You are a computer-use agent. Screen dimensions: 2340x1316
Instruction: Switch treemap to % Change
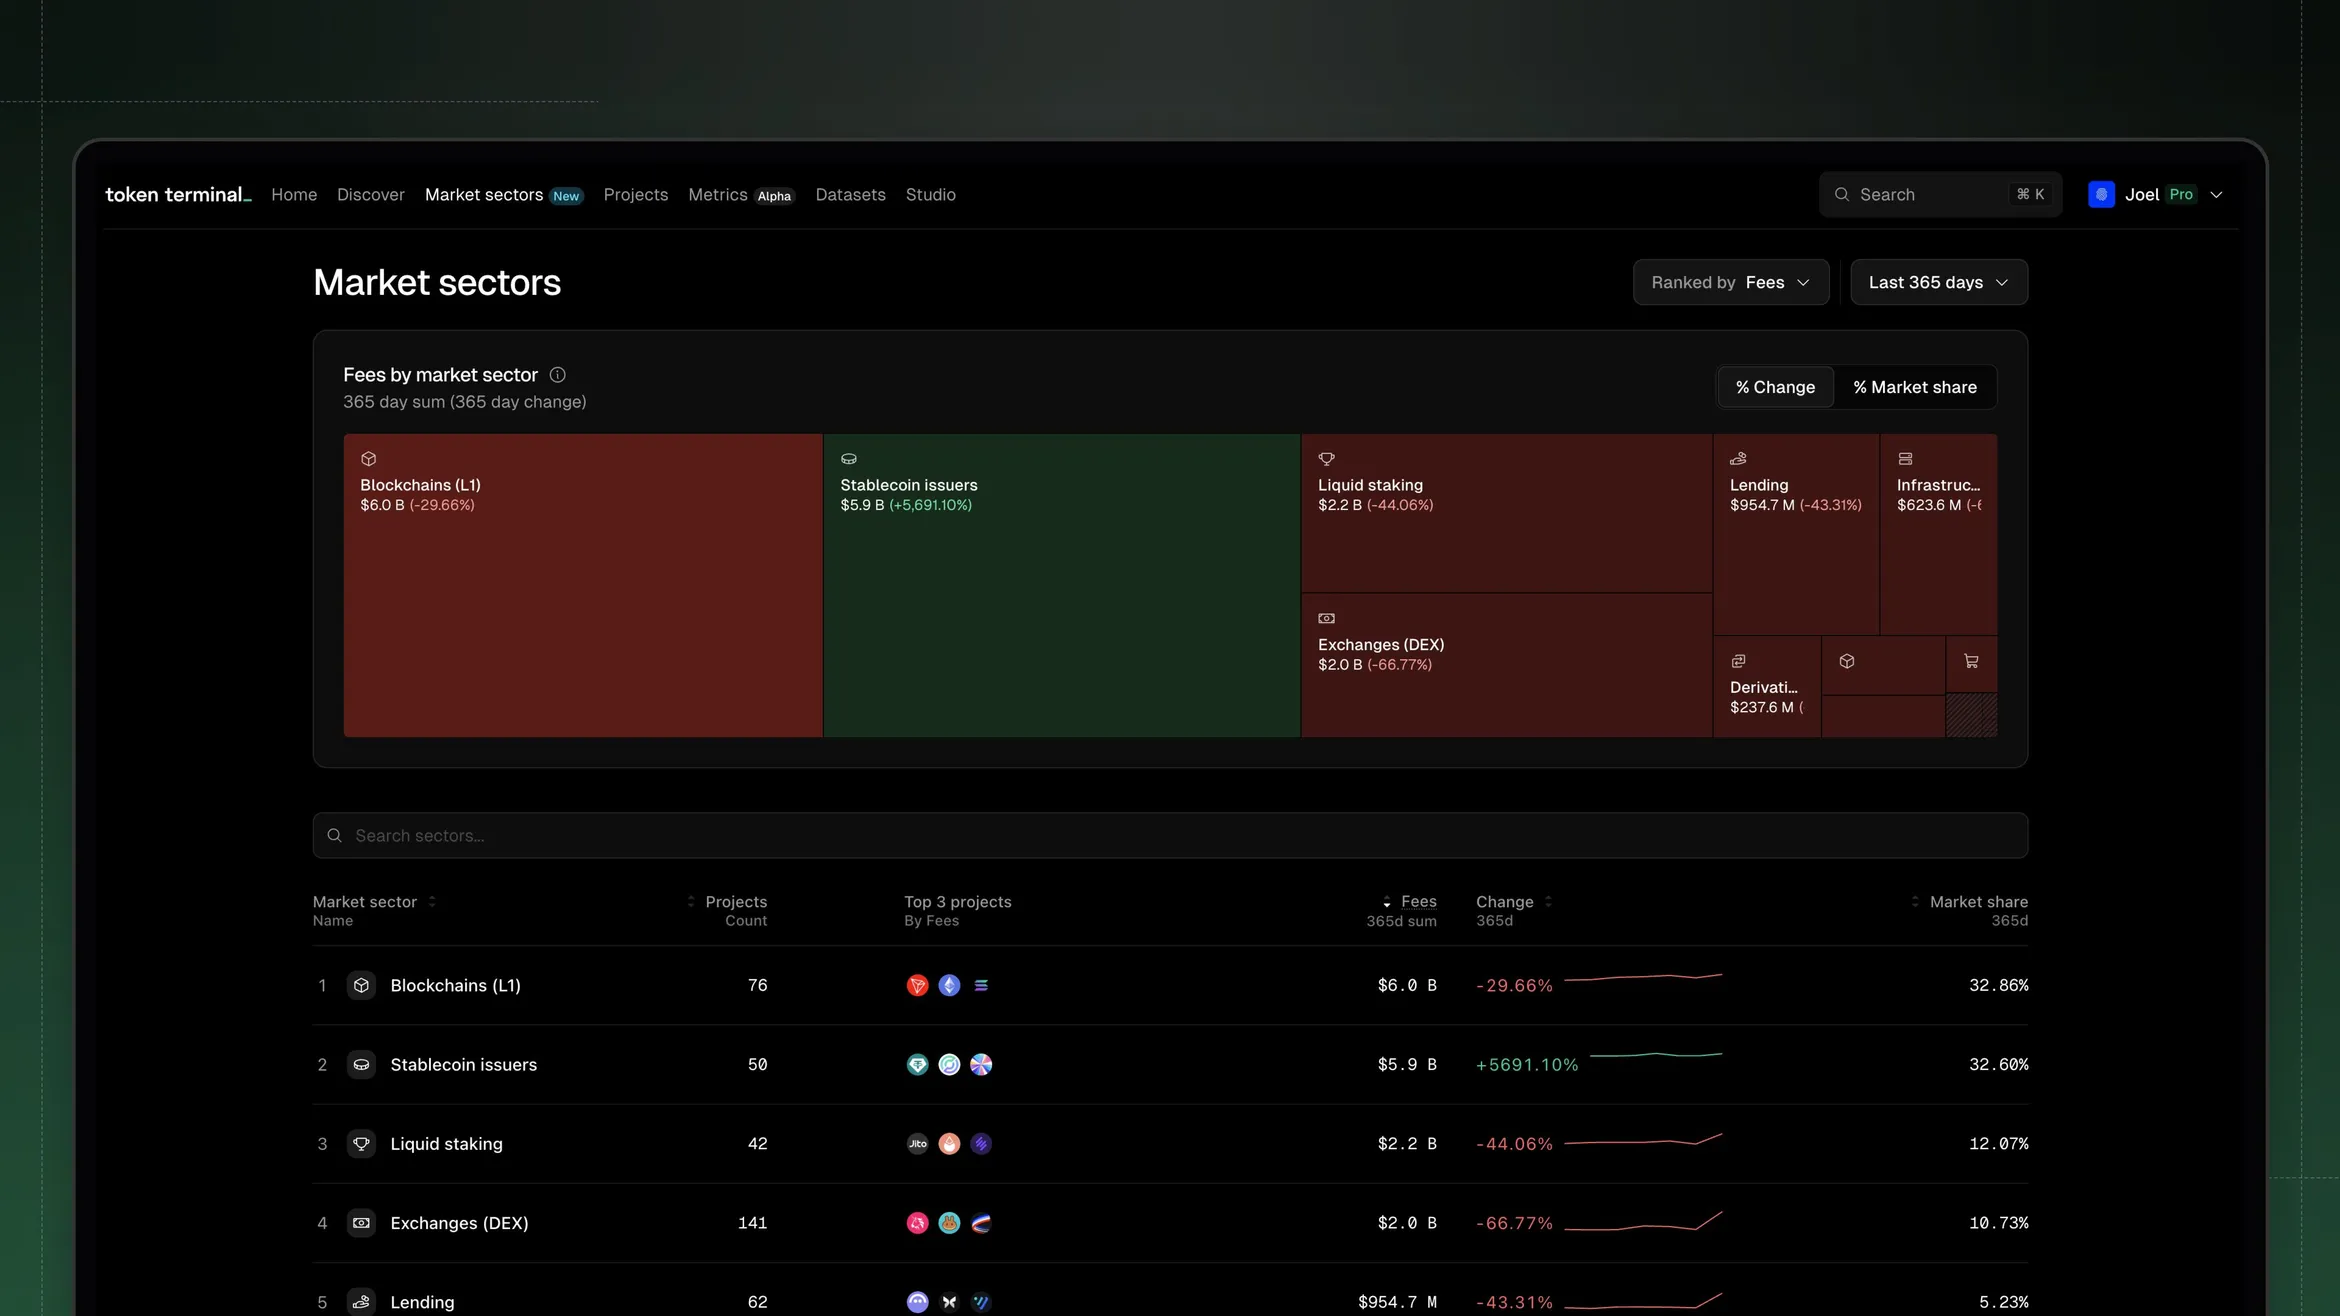[1775, 387]
